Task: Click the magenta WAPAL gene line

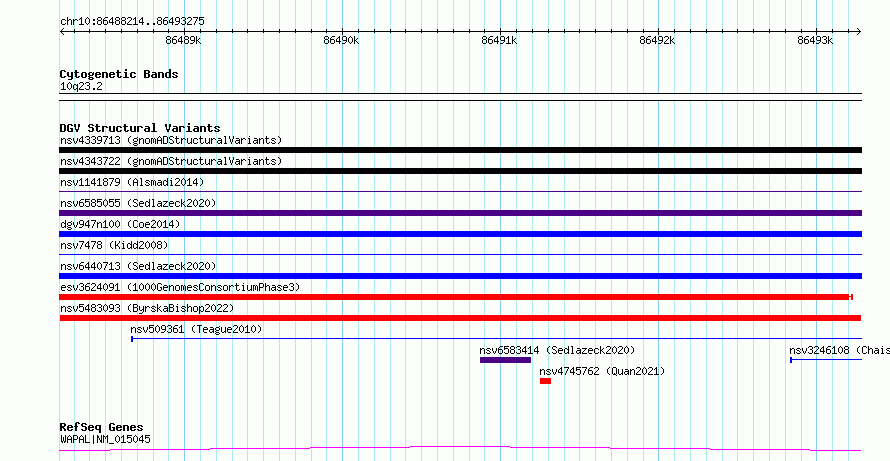Action: (460, 449)
